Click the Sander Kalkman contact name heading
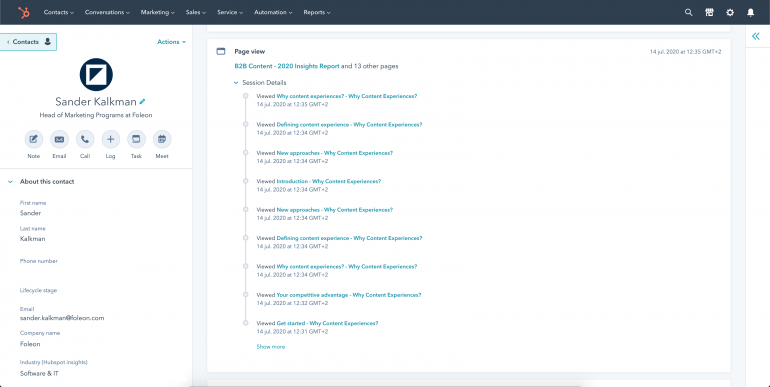 96,102
